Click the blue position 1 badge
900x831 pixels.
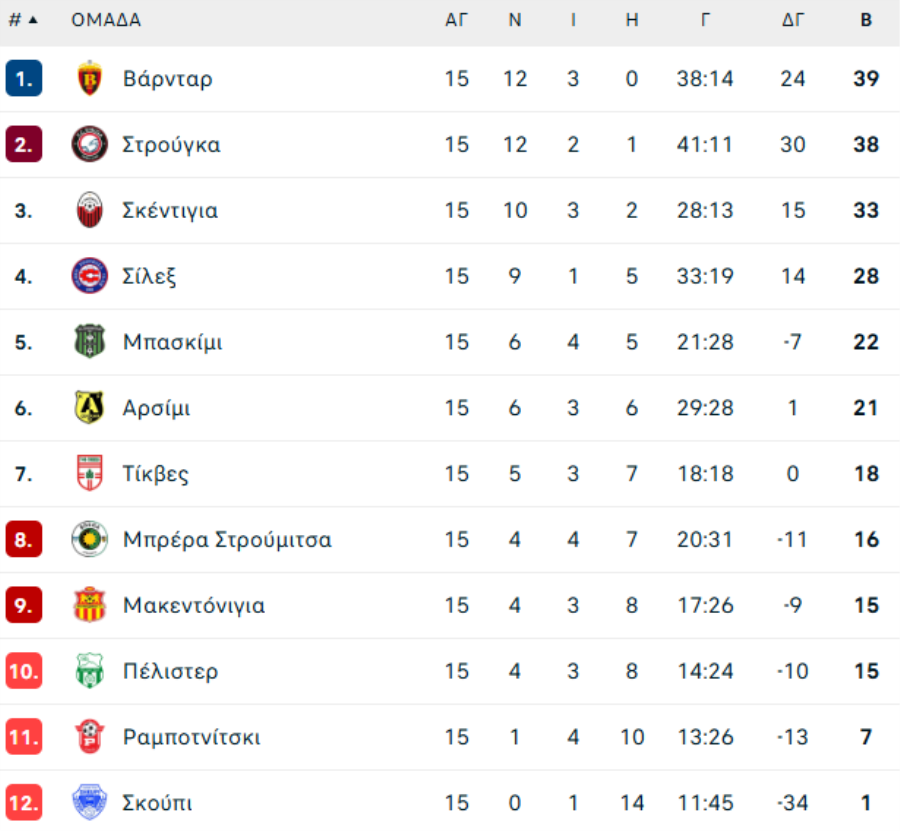(x=23, y=78)
